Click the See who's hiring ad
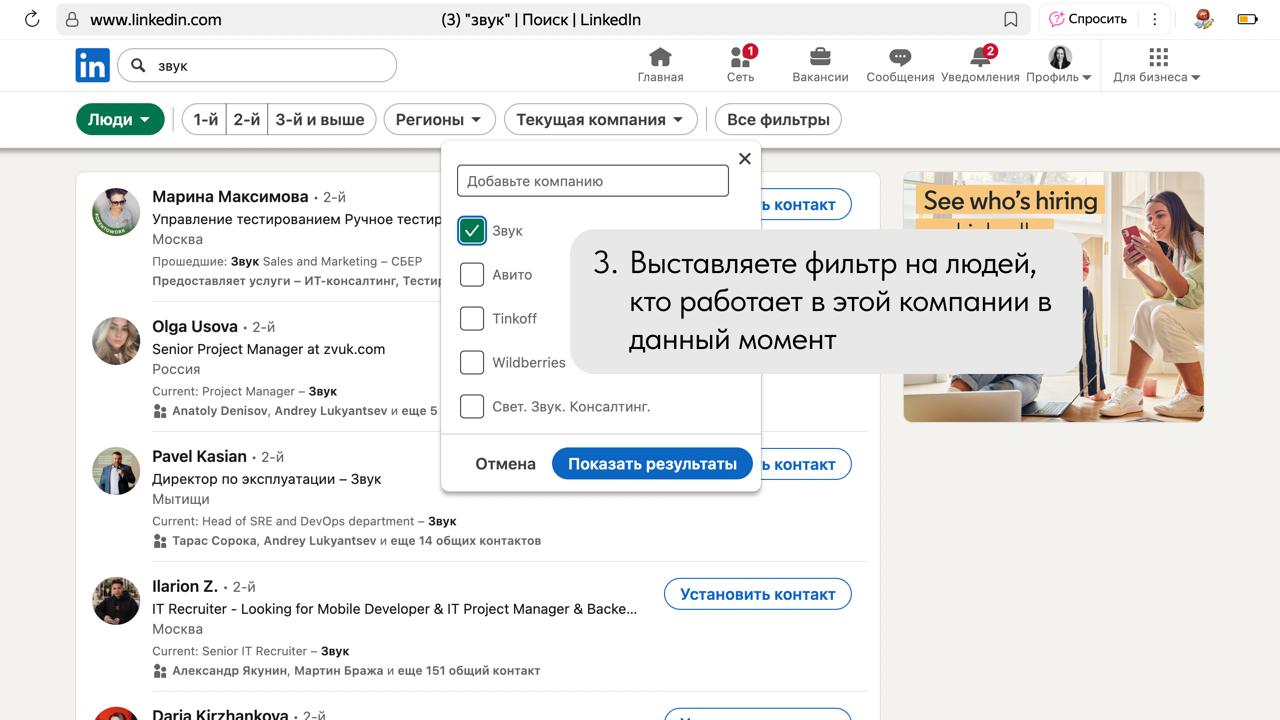This screenshot has width=1280, height=720. pyautogui.click(x=1053, y=296)
